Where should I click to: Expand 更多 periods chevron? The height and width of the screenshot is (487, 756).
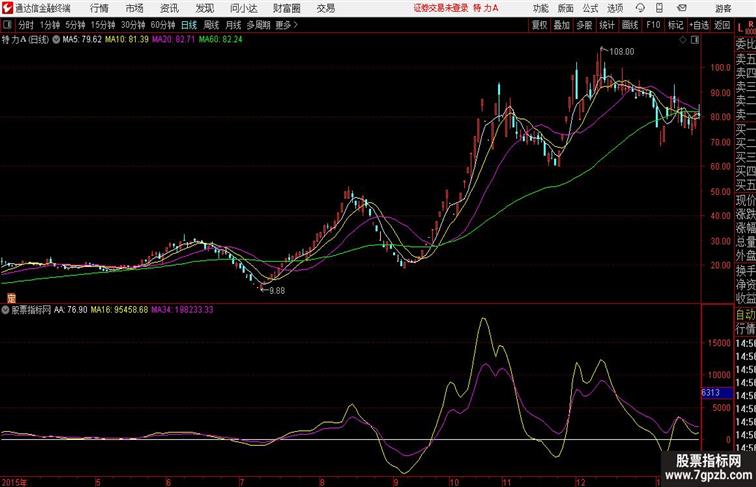(x=286, y=25)
